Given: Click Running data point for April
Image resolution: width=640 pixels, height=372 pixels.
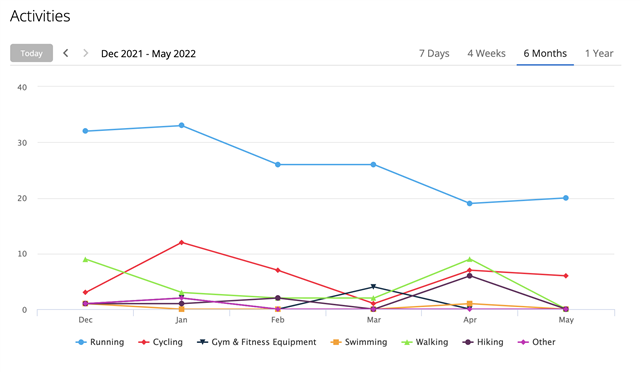Looking at the screenshot, I should pos(469,203).
